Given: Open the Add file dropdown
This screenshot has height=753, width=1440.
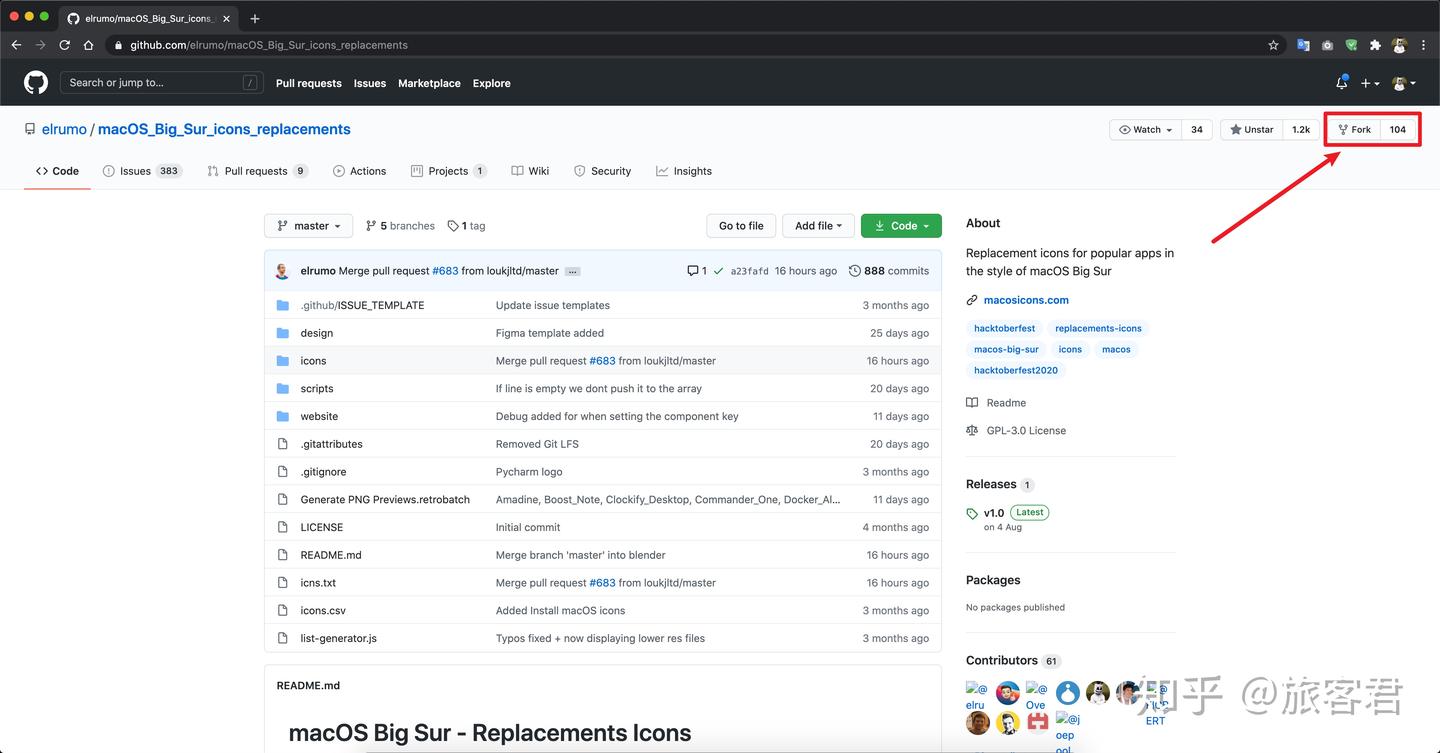Looking at the screenshot, I should (818, 226).
